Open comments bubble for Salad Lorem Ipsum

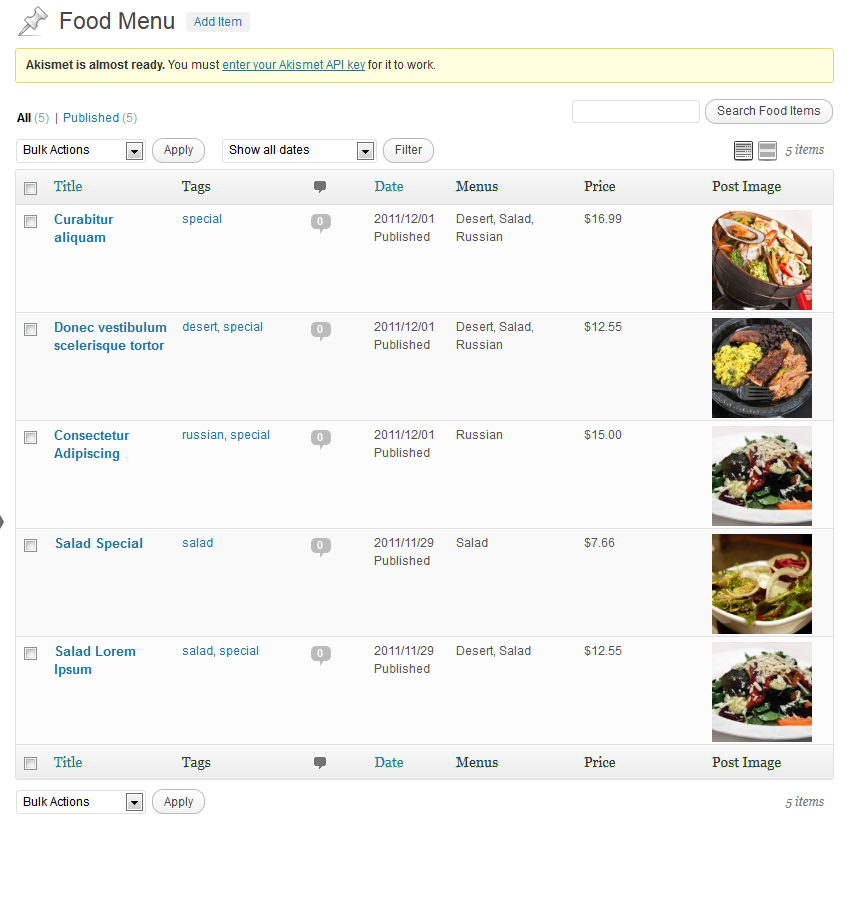pos(321,653)
